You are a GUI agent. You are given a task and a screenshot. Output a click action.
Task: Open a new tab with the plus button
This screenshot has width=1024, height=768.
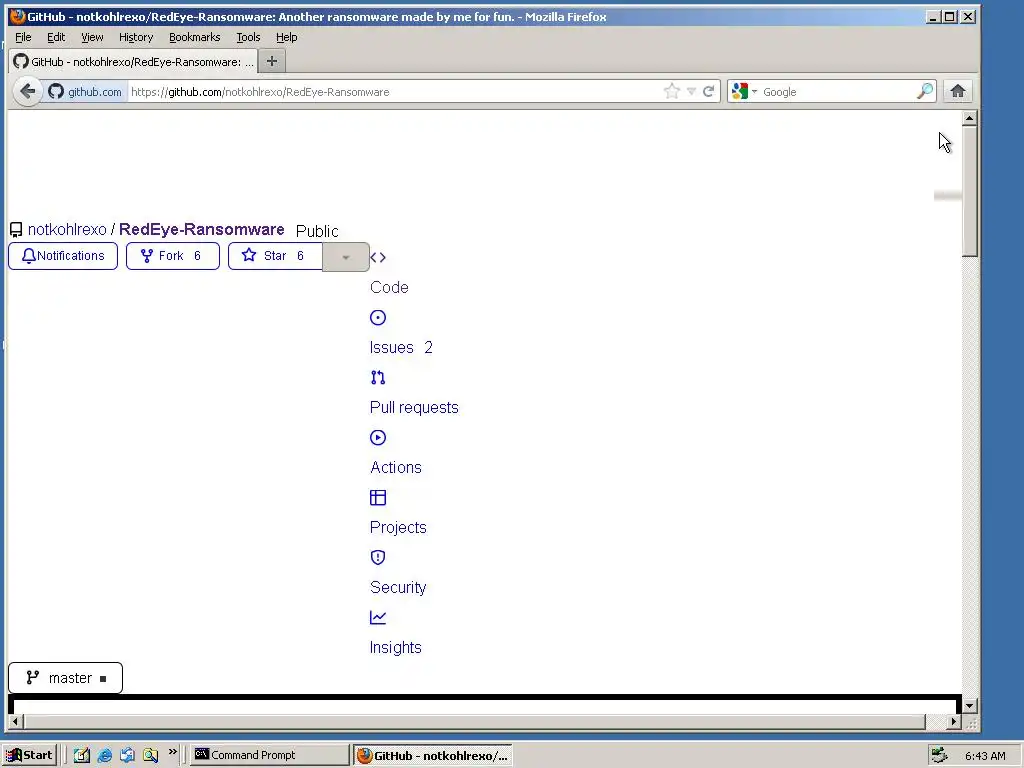point(272,61)
